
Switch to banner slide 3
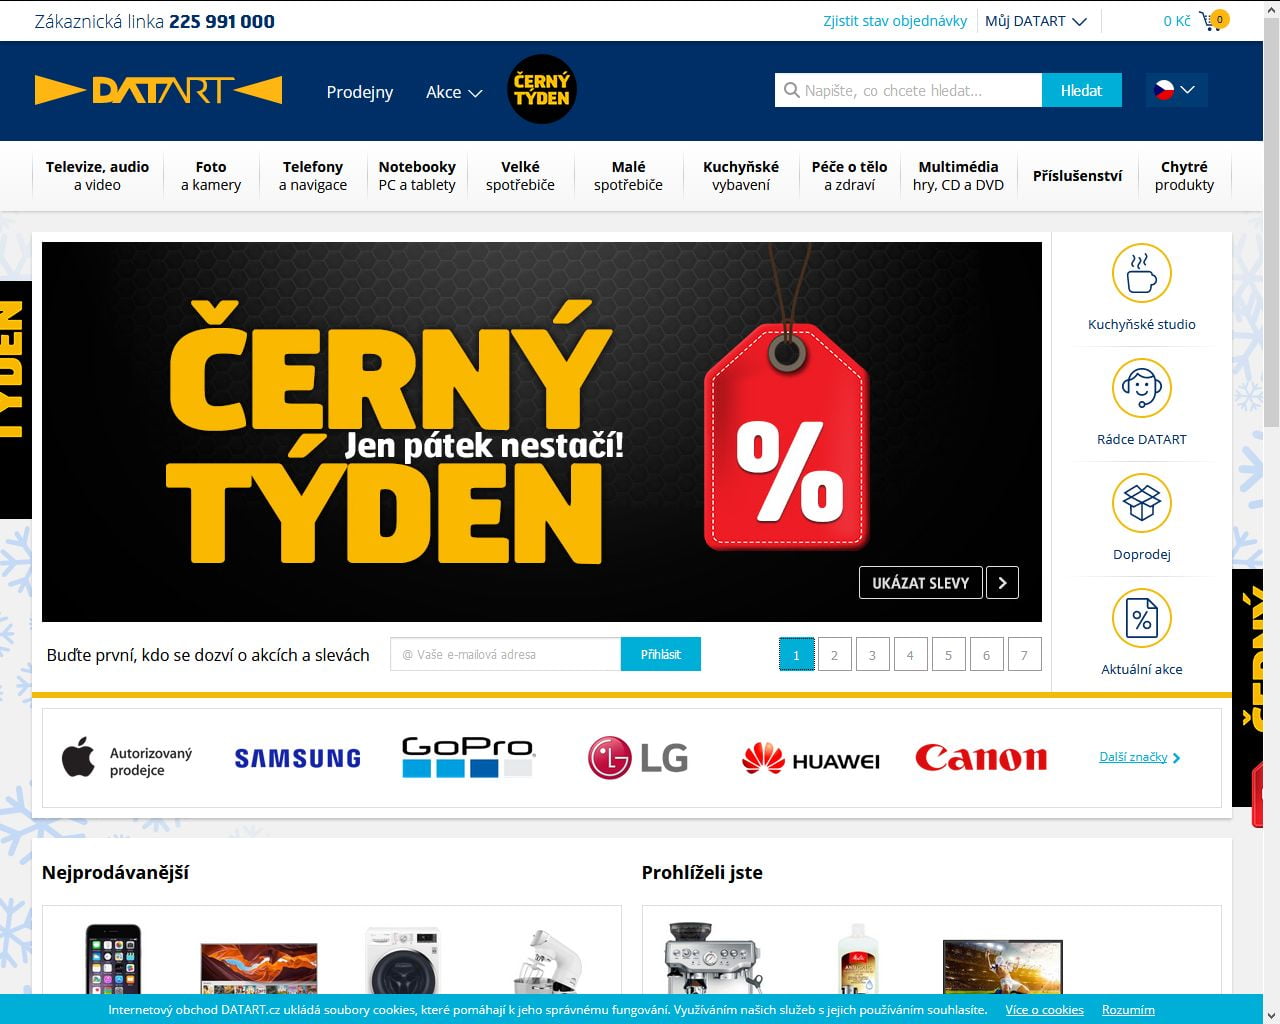point(872,655)
